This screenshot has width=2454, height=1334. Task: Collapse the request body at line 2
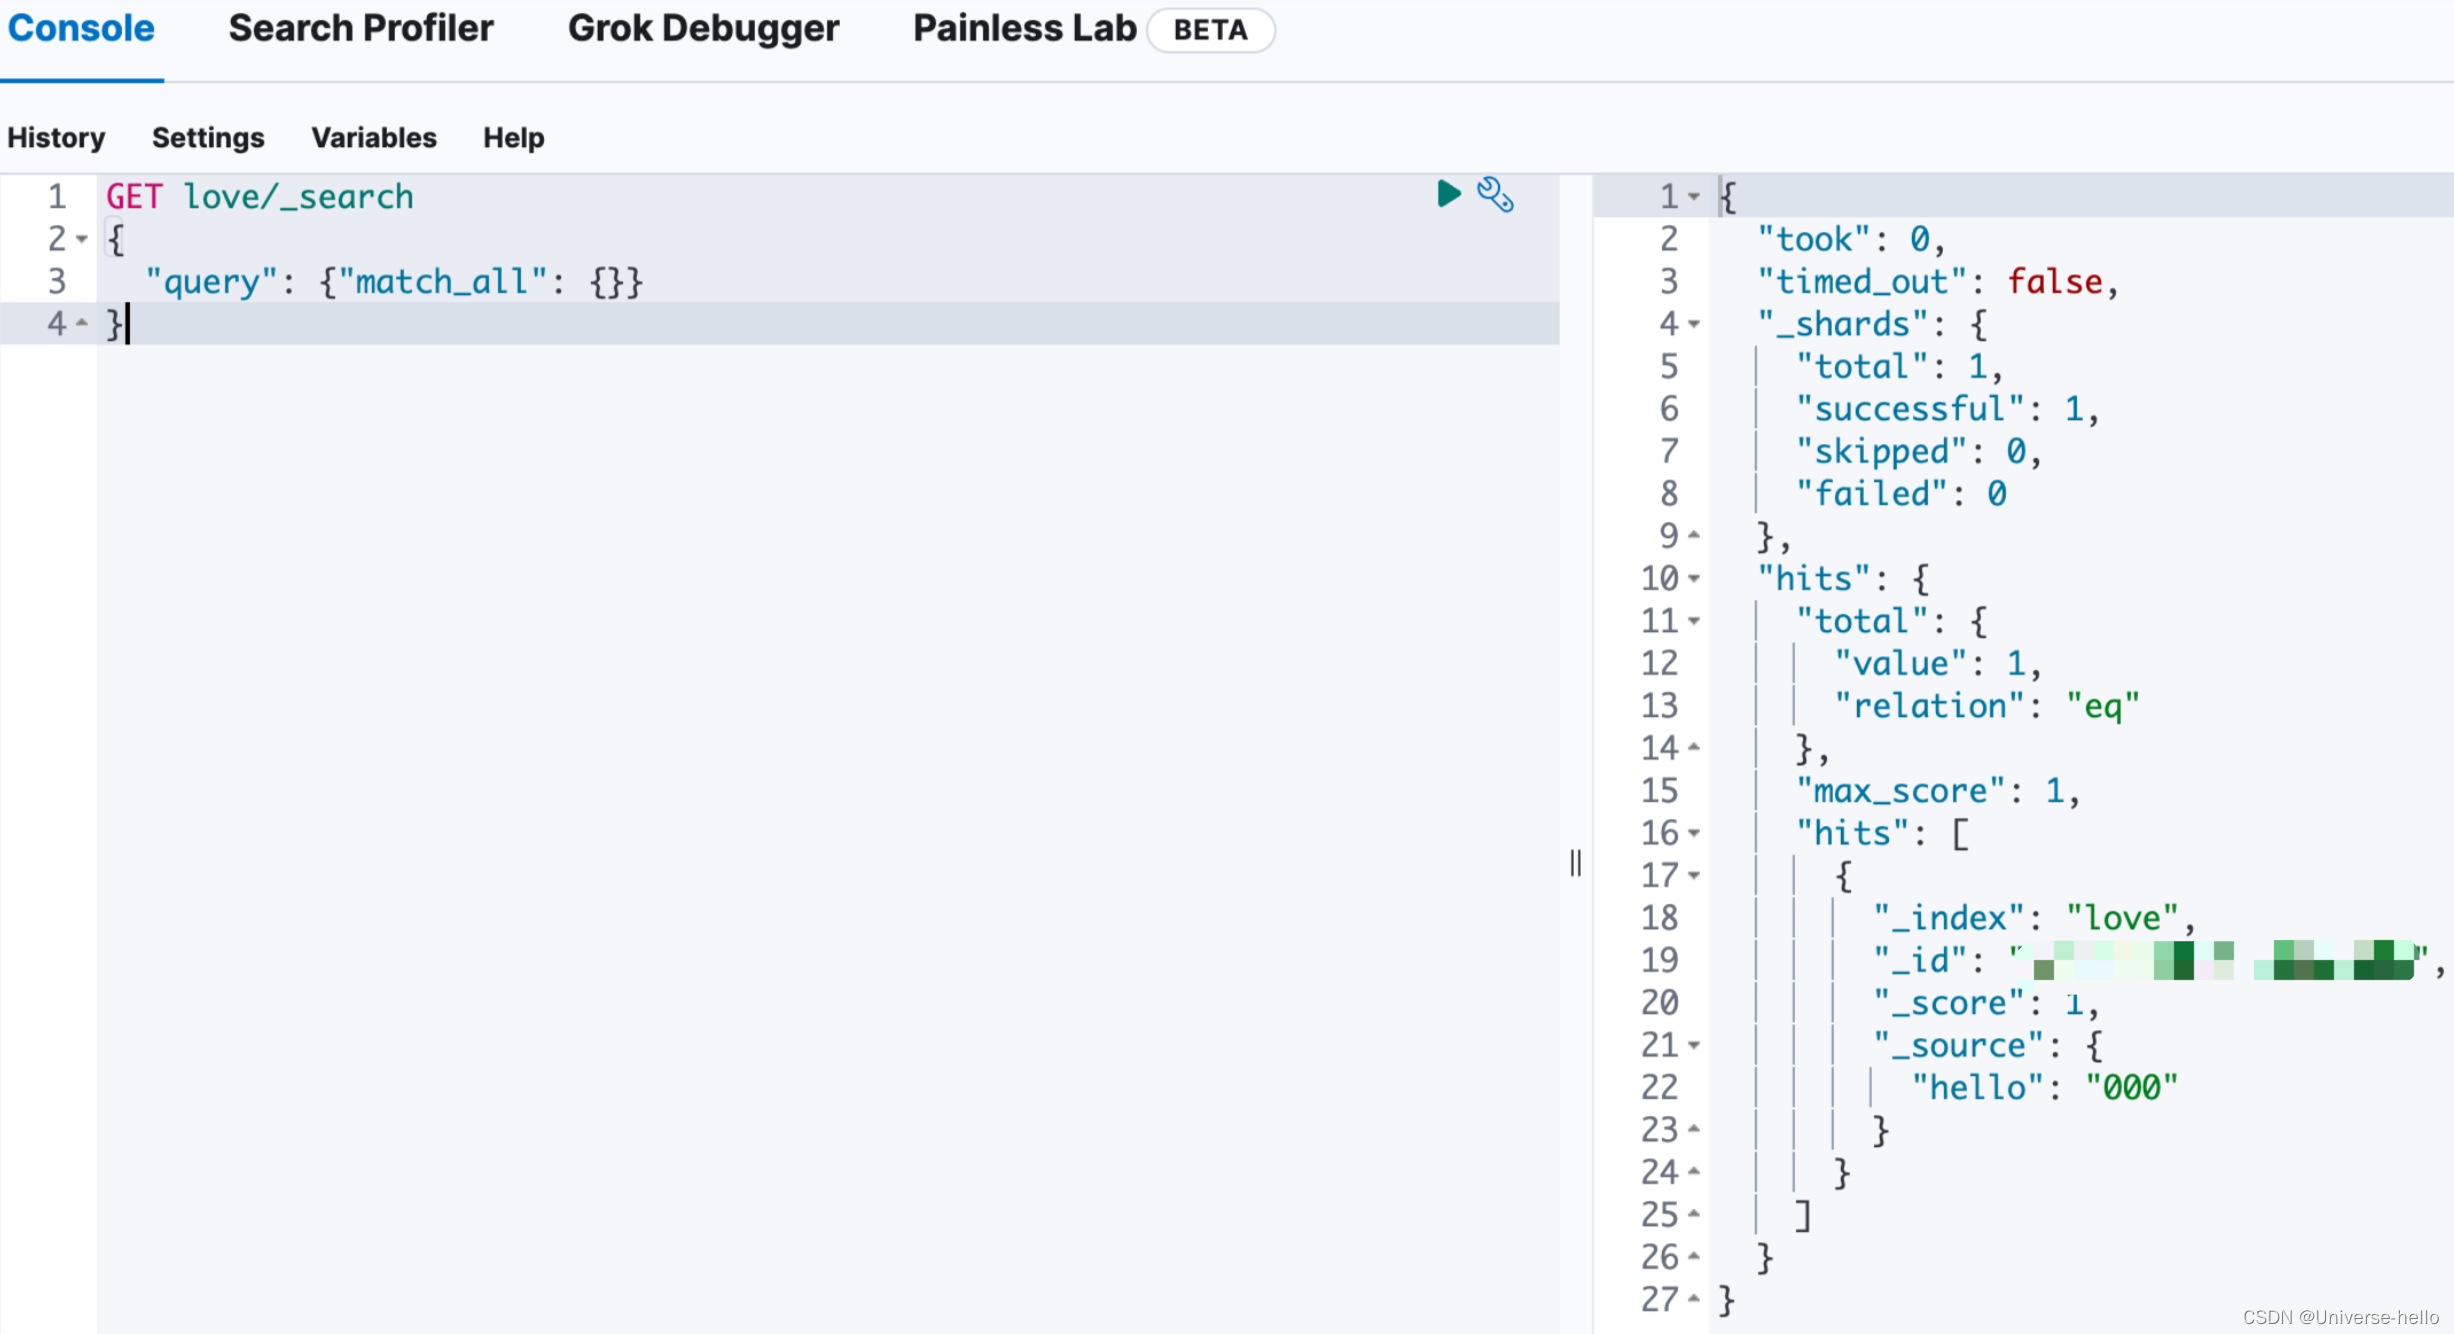pyautogui.click(x=84, y=239)
